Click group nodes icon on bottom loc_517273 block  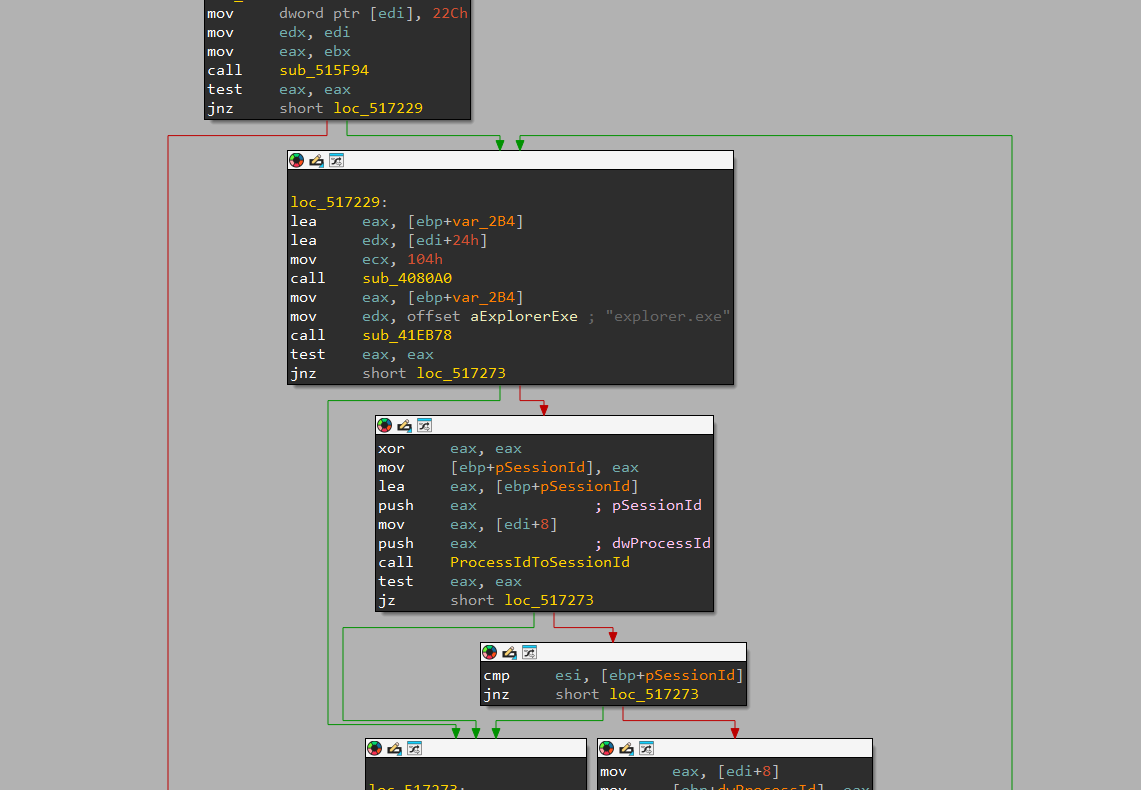[414, 748]
